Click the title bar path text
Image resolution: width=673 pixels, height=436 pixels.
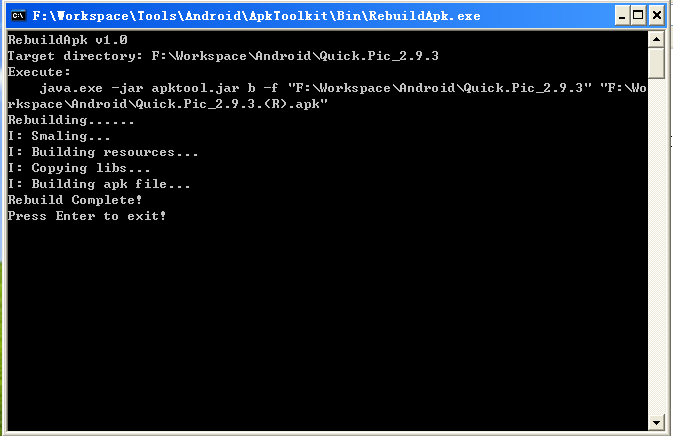point(256,16)
